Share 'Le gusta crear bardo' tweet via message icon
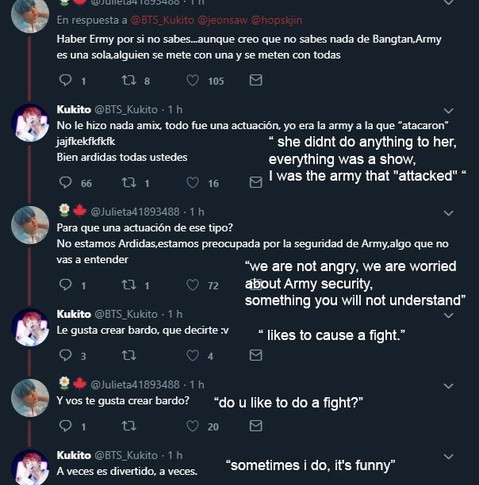Screen dimensions: 479x485 (x=256, y=355)
